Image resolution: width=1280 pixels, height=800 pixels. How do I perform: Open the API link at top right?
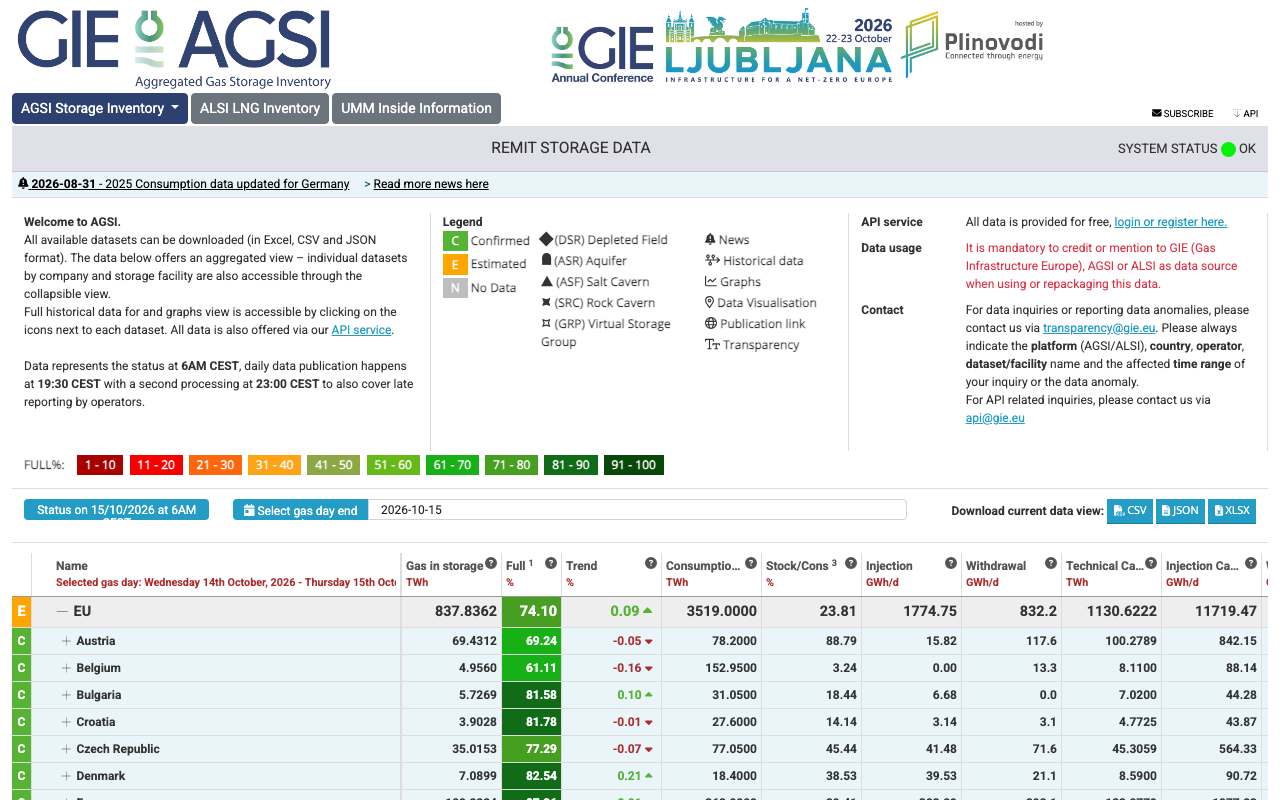(x=1245, y=113)
